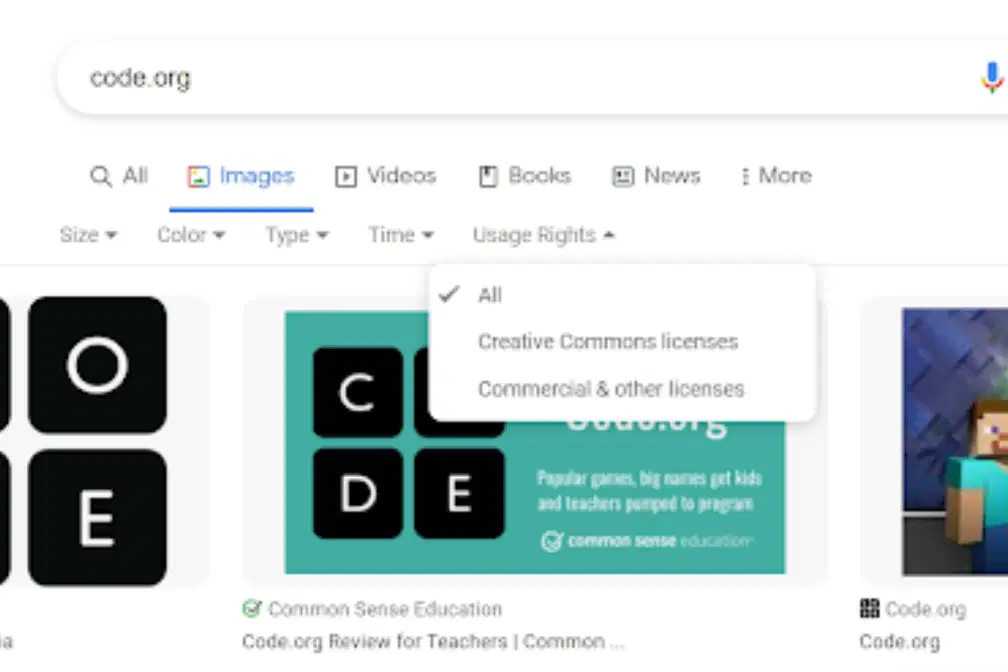This screenshot has width=1008, height=672.
Task: Expand the Size filter dropdown
Action: 88,235
